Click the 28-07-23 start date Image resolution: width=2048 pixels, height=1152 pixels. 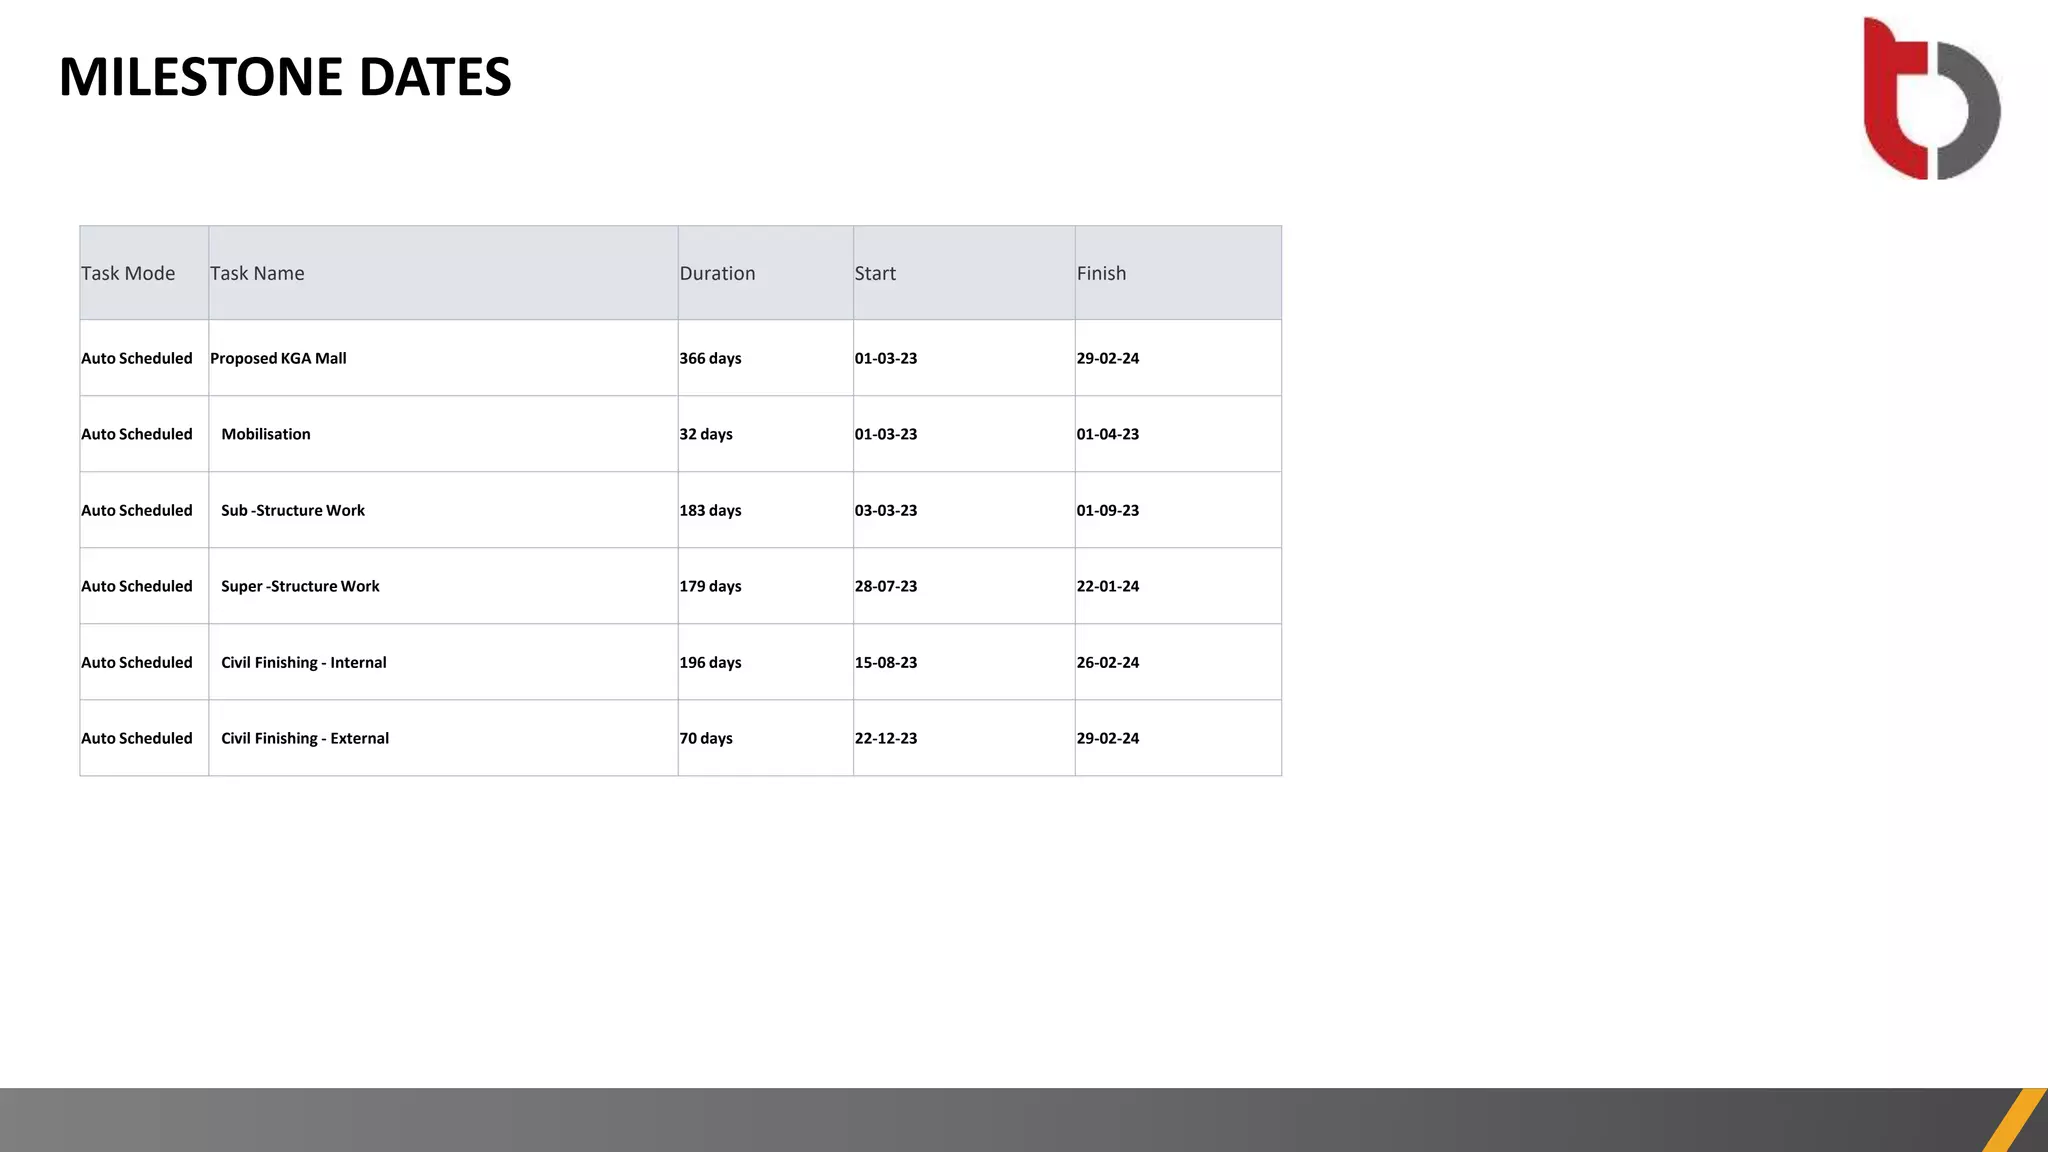(886, 586)
